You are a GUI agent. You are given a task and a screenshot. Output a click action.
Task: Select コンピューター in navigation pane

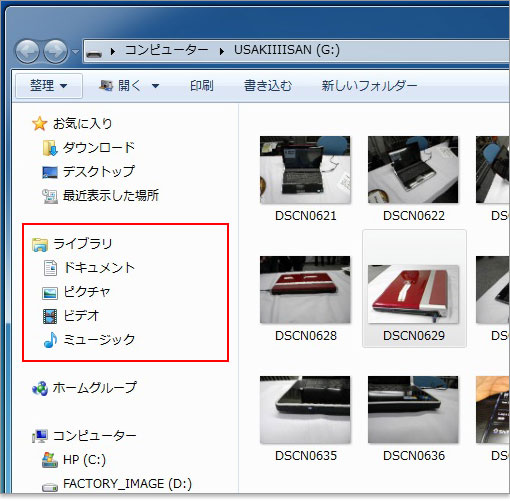click(95, 436)
